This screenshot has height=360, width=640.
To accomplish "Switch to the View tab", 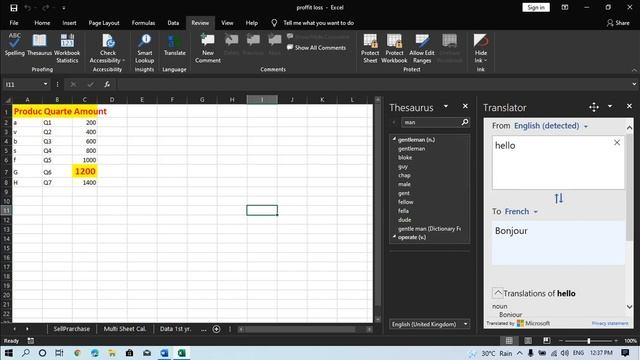I will tap(227, 23).
